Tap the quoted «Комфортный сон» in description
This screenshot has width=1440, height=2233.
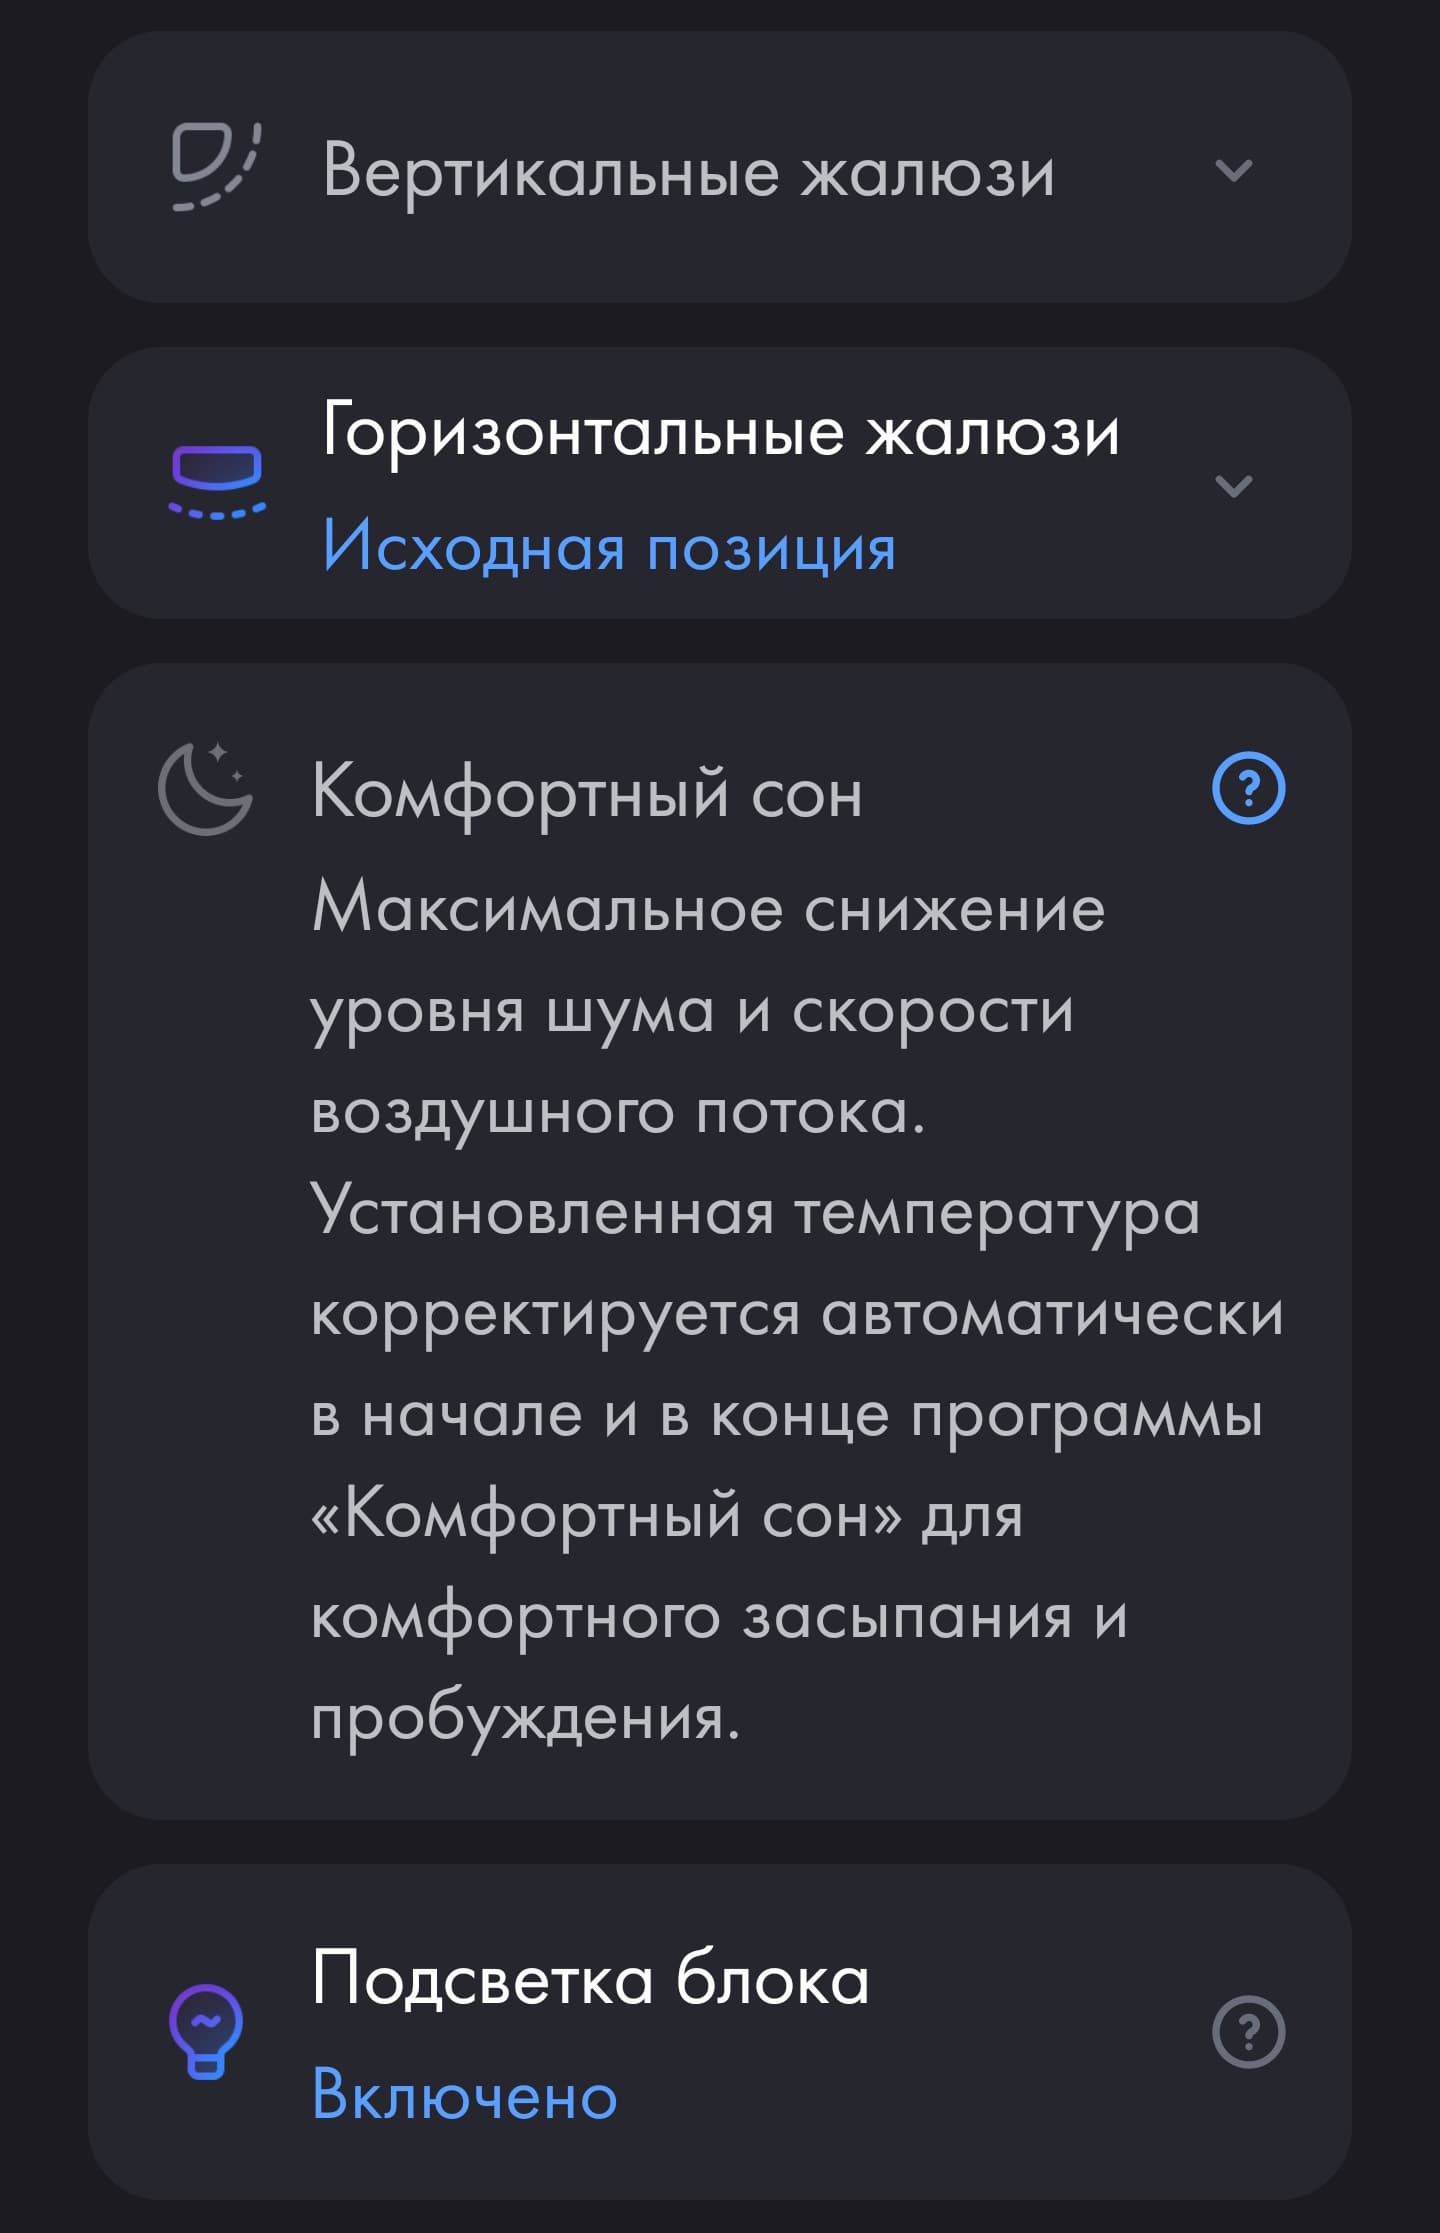click(x=606, y=1516)
